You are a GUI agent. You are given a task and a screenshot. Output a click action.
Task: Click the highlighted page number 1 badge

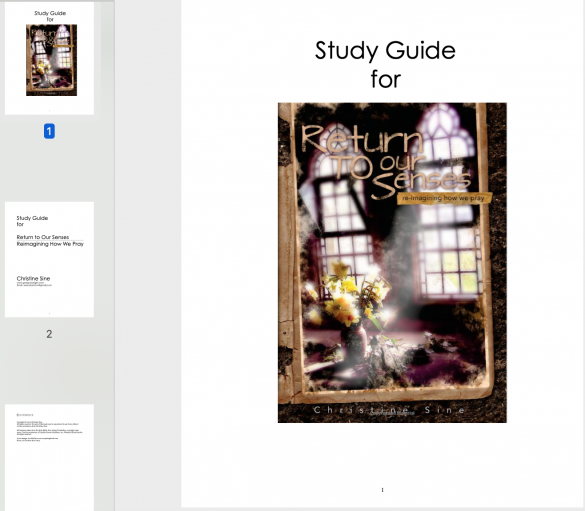[49, 131]
